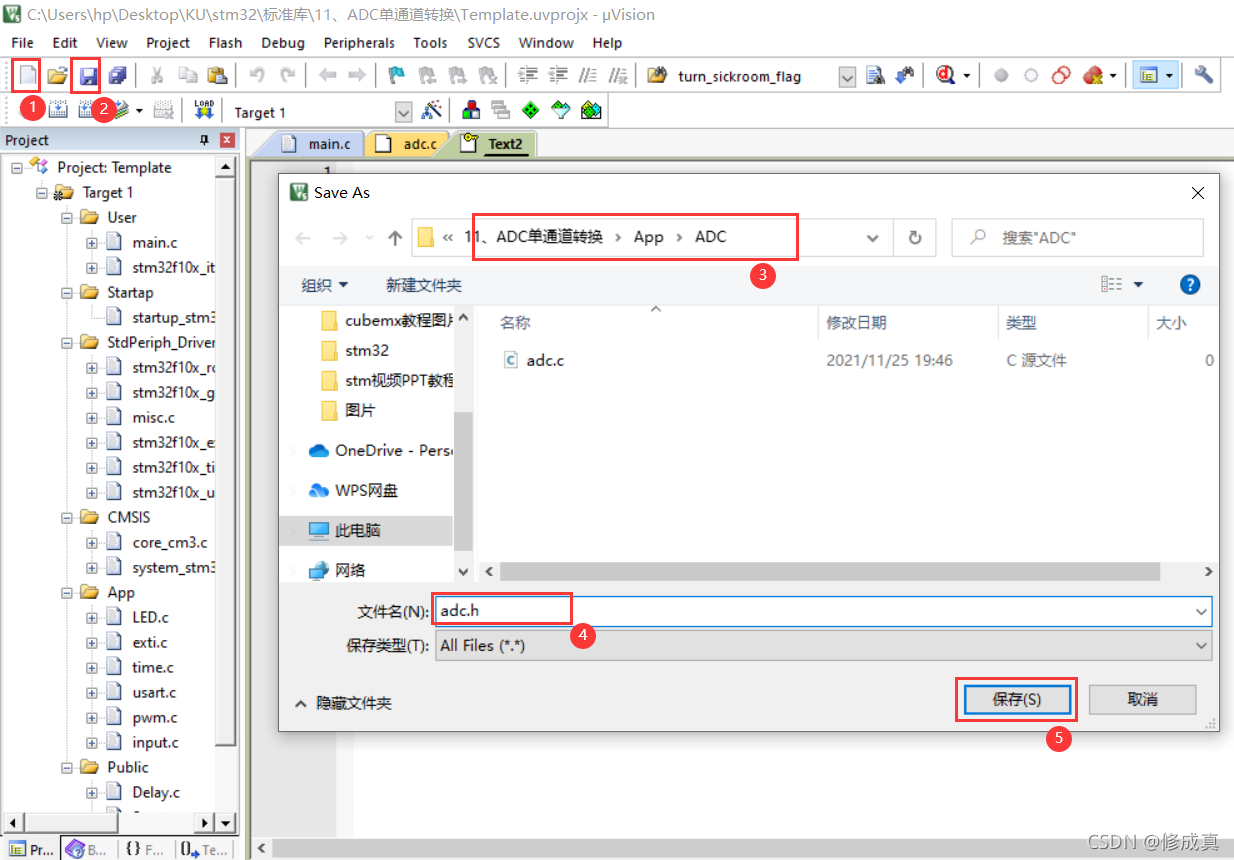The image size is (1234, 860).
Task: Click 新建文件夹 in dialog toolbar
Action: 424,285
